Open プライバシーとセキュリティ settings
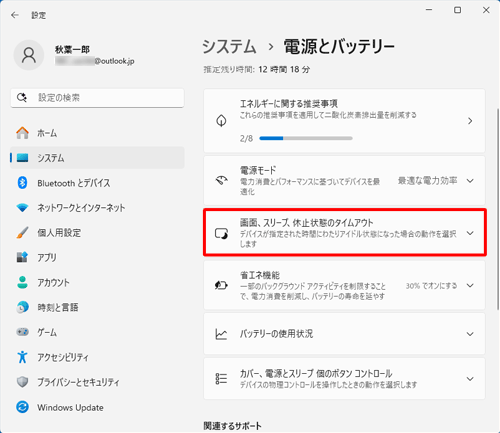 97,382
